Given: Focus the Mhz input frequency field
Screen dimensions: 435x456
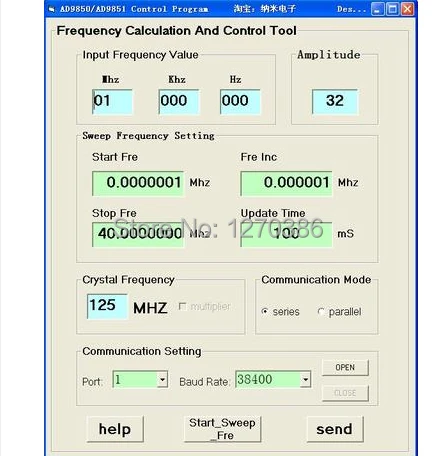Looking at the screenshot, I should 112,101.
